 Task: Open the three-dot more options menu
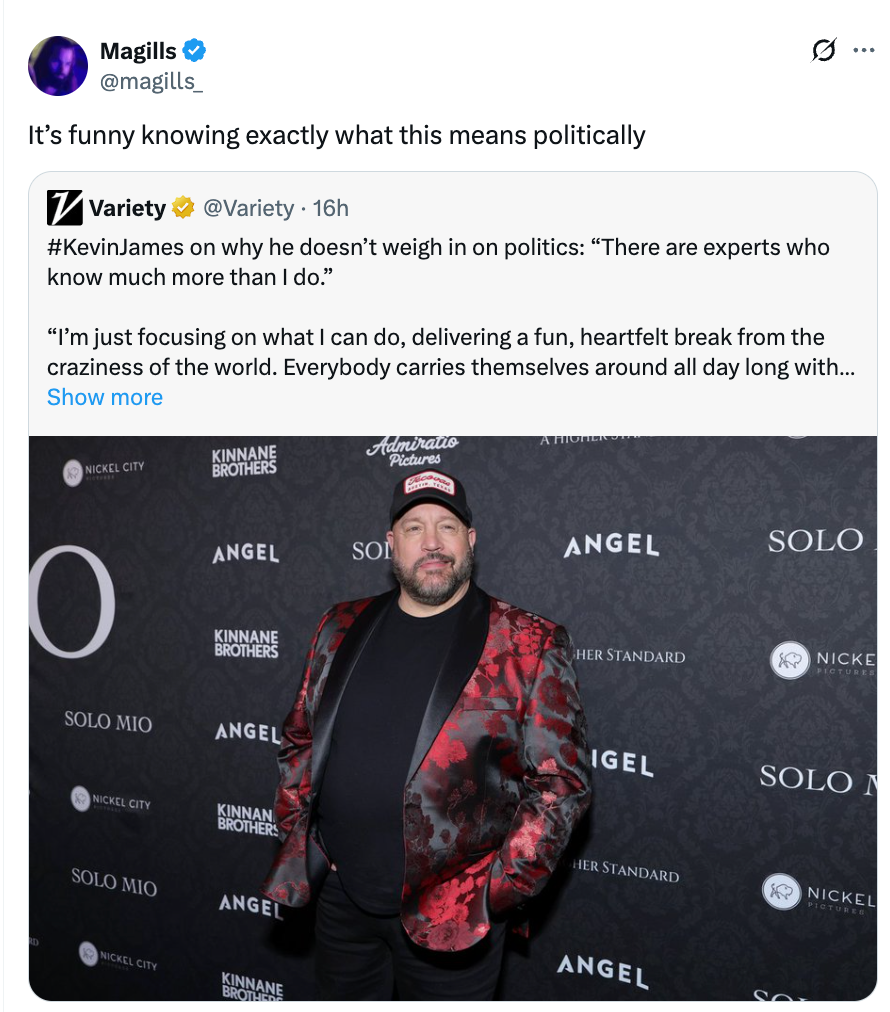tap(863, 51)
